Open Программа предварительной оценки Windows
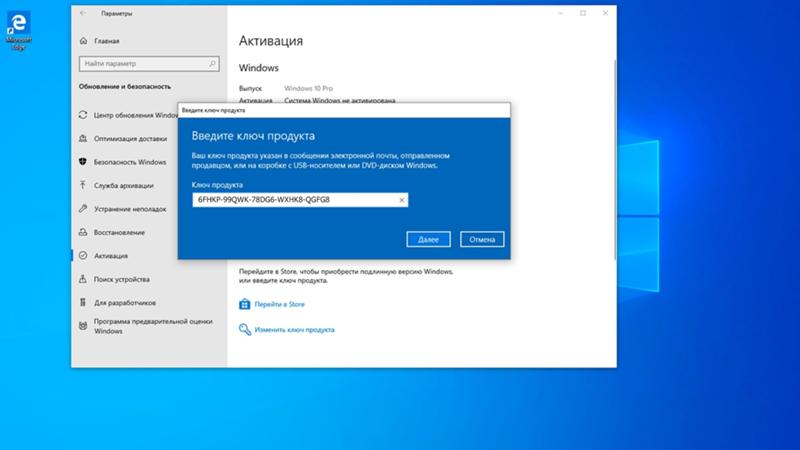This screenshot has height=450, width=800. [x=153, y=326]
